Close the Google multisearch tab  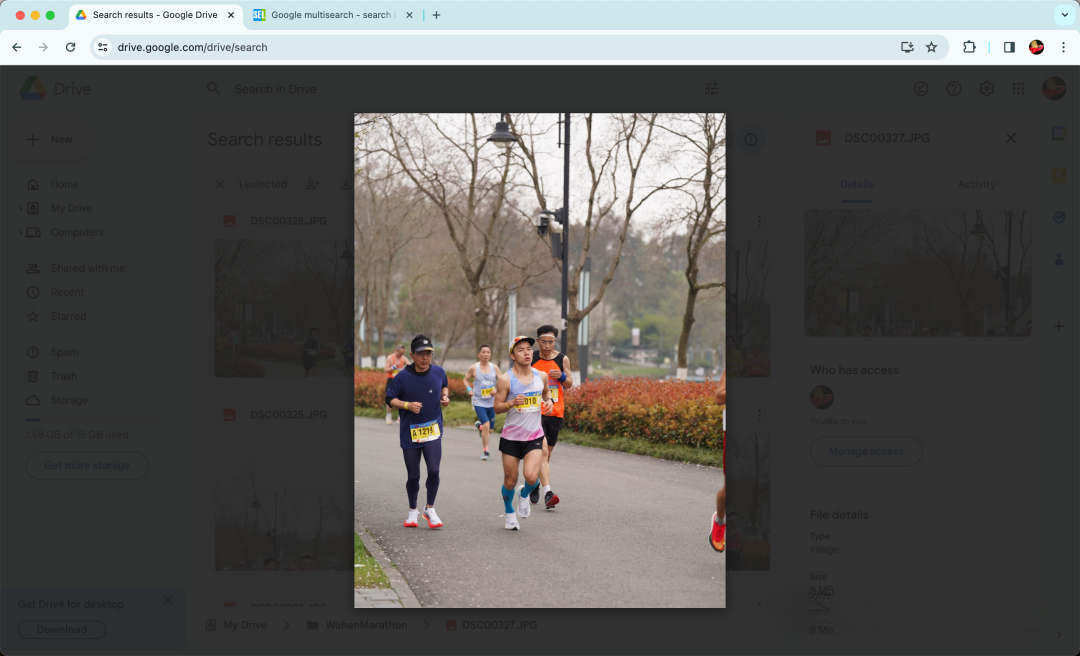click(x=409, y=14)
